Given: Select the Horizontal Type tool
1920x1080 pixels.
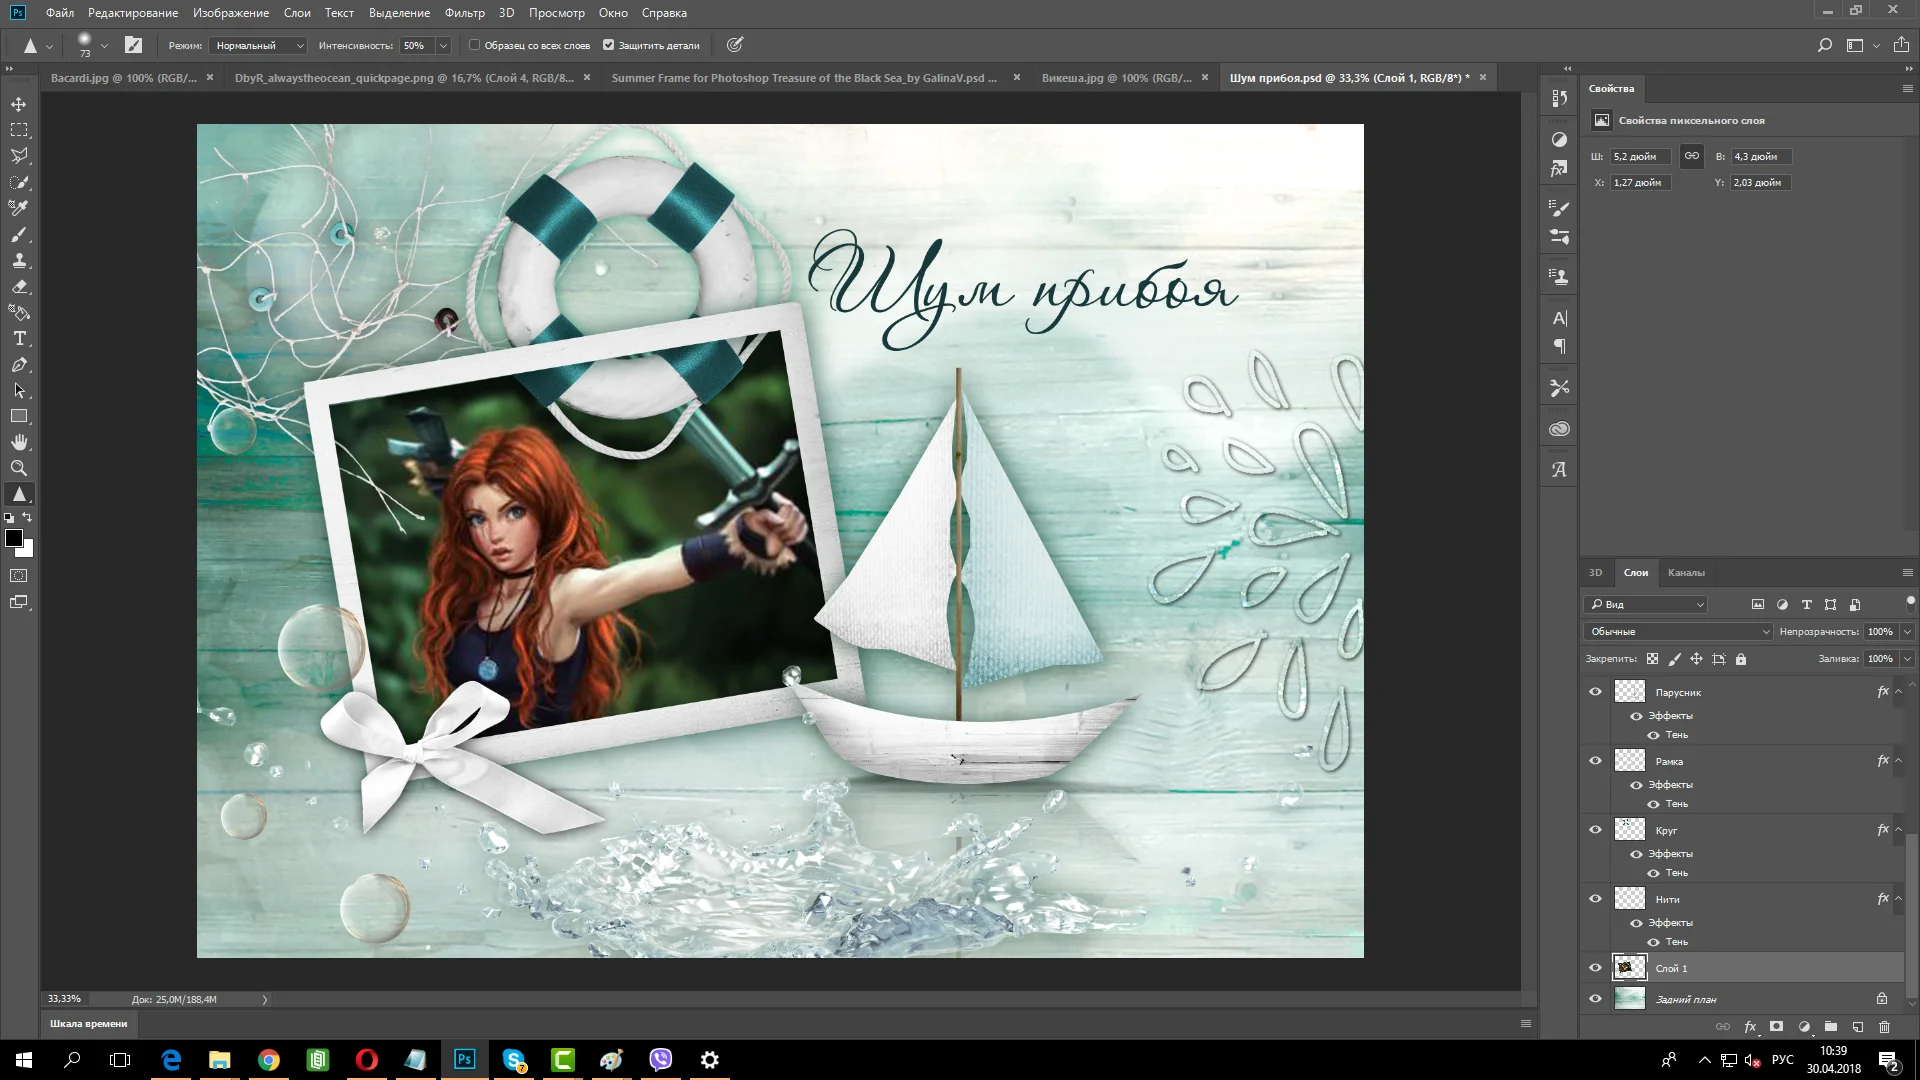Looking at the screenshot, I should [19, 339].
